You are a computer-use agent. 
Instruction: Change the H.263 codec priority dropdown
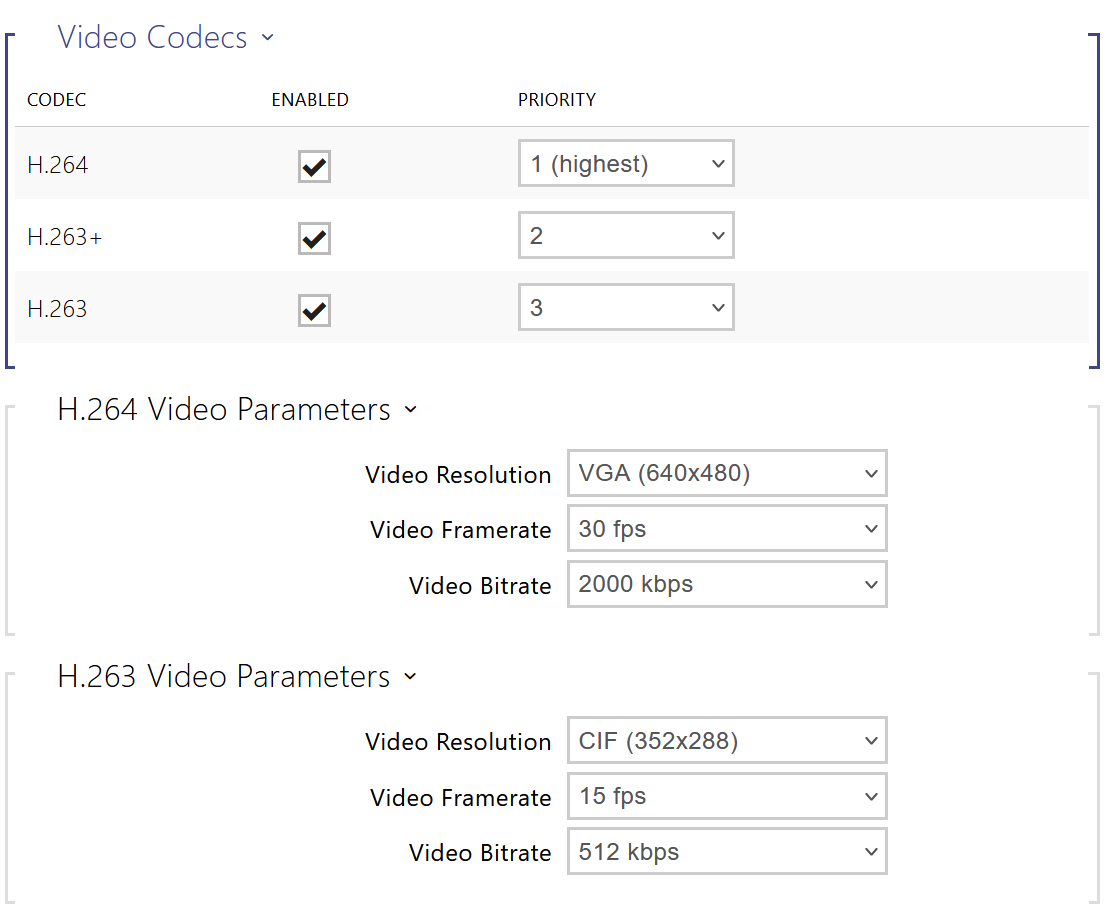(626, 308)
